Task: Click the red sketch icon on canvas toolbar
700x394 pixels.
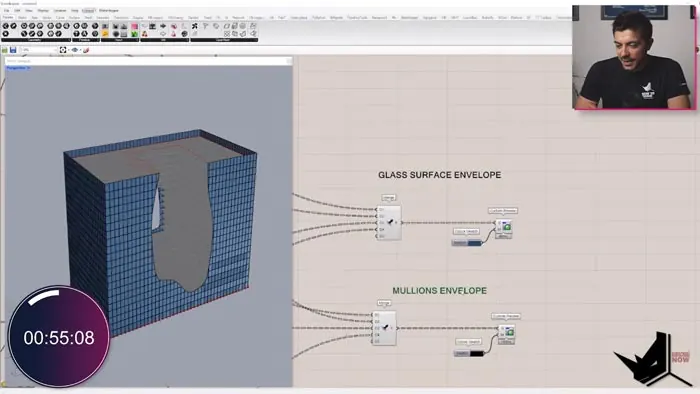Action: (x=86, y=50)
